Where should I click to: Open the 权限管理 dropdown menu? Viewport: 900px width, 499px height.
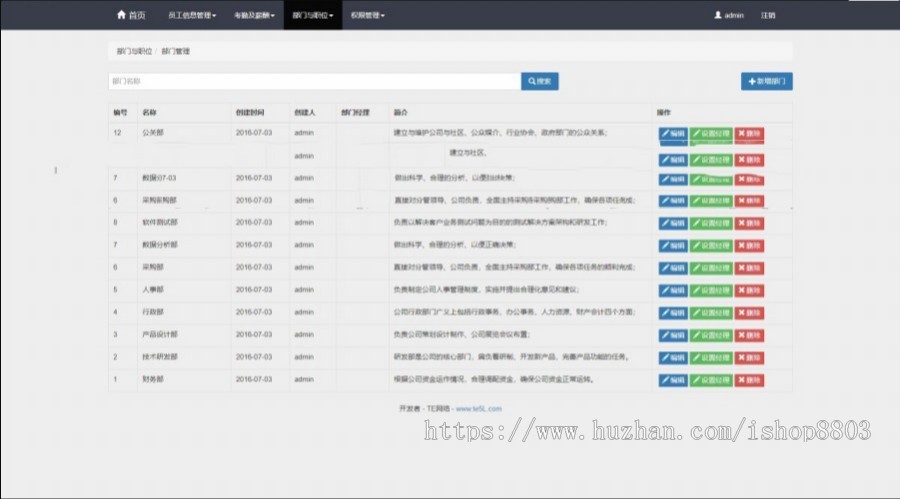pos(367,16)
